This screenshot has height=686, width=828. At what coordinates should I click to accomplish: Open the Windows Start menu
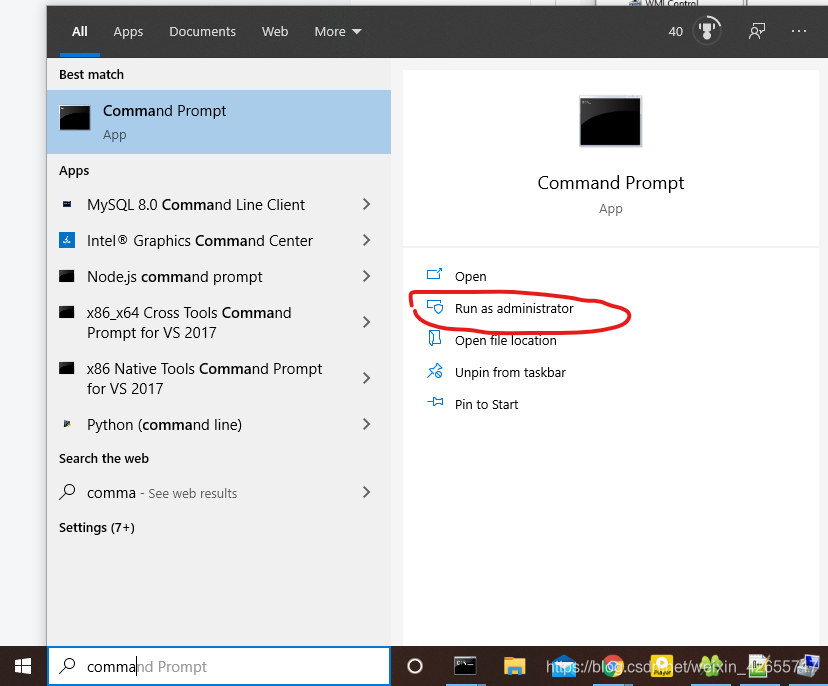pyautogui.click(x=23, y=666)
